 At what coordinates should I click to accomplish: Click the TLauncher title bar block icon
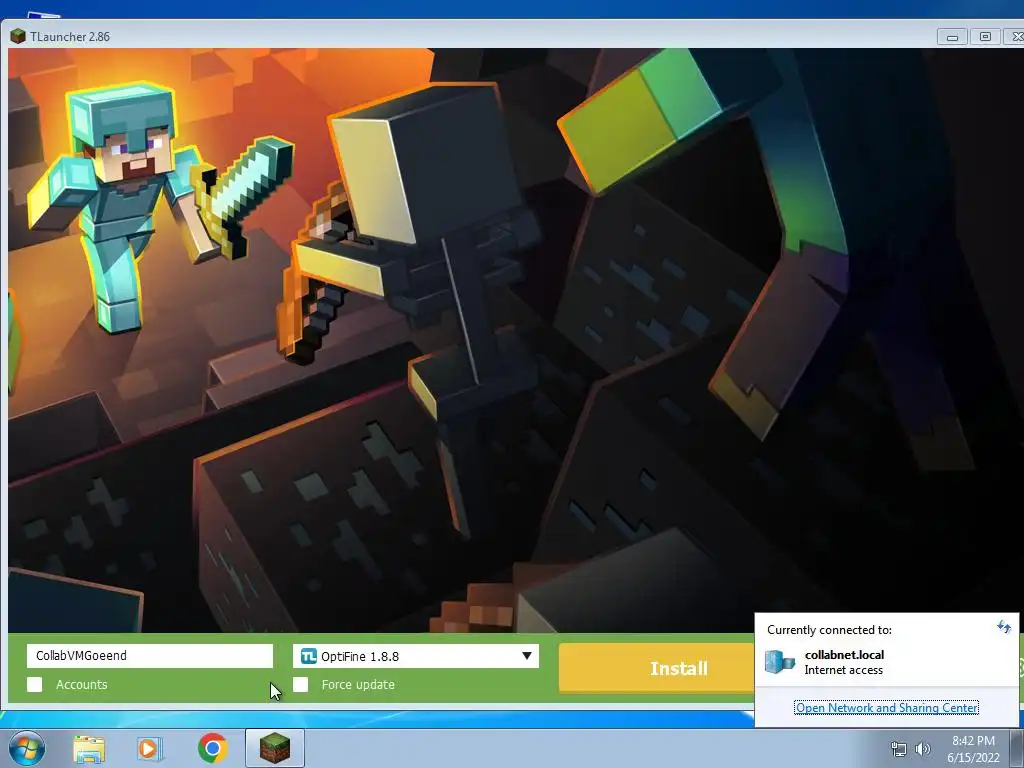pos(18,37)
